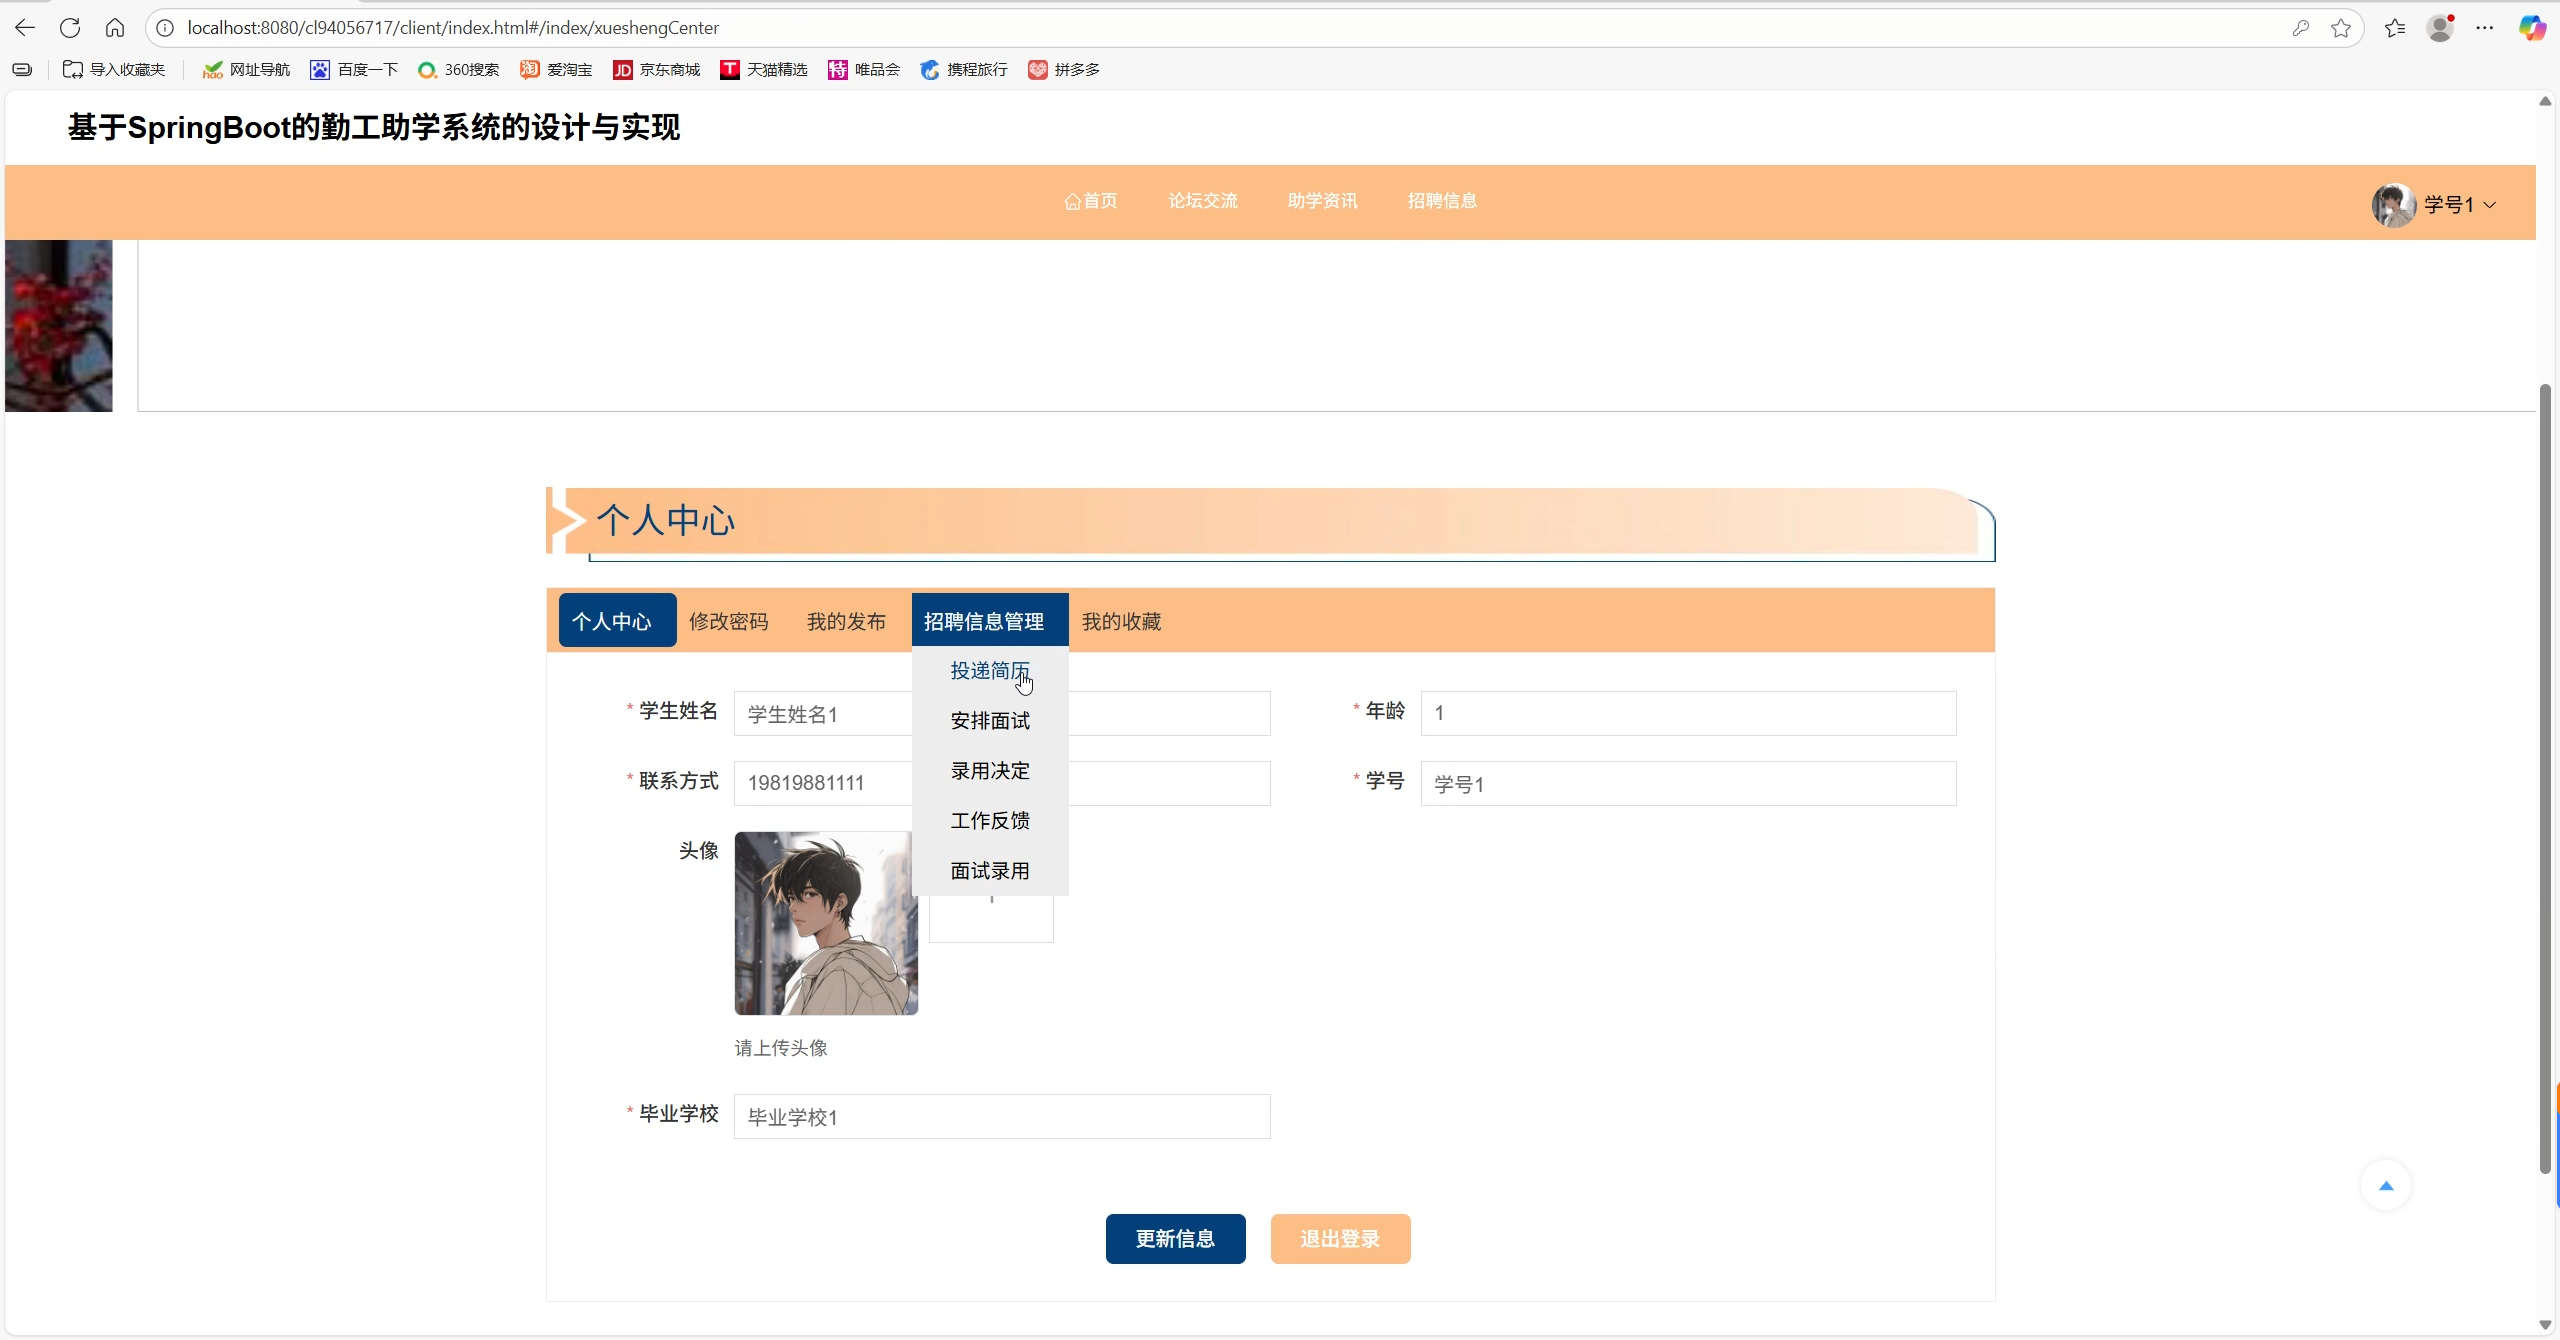Click the 360搜索 bookmark icon
This screenshot has width=2560, height=1340.
pos(430,70)
